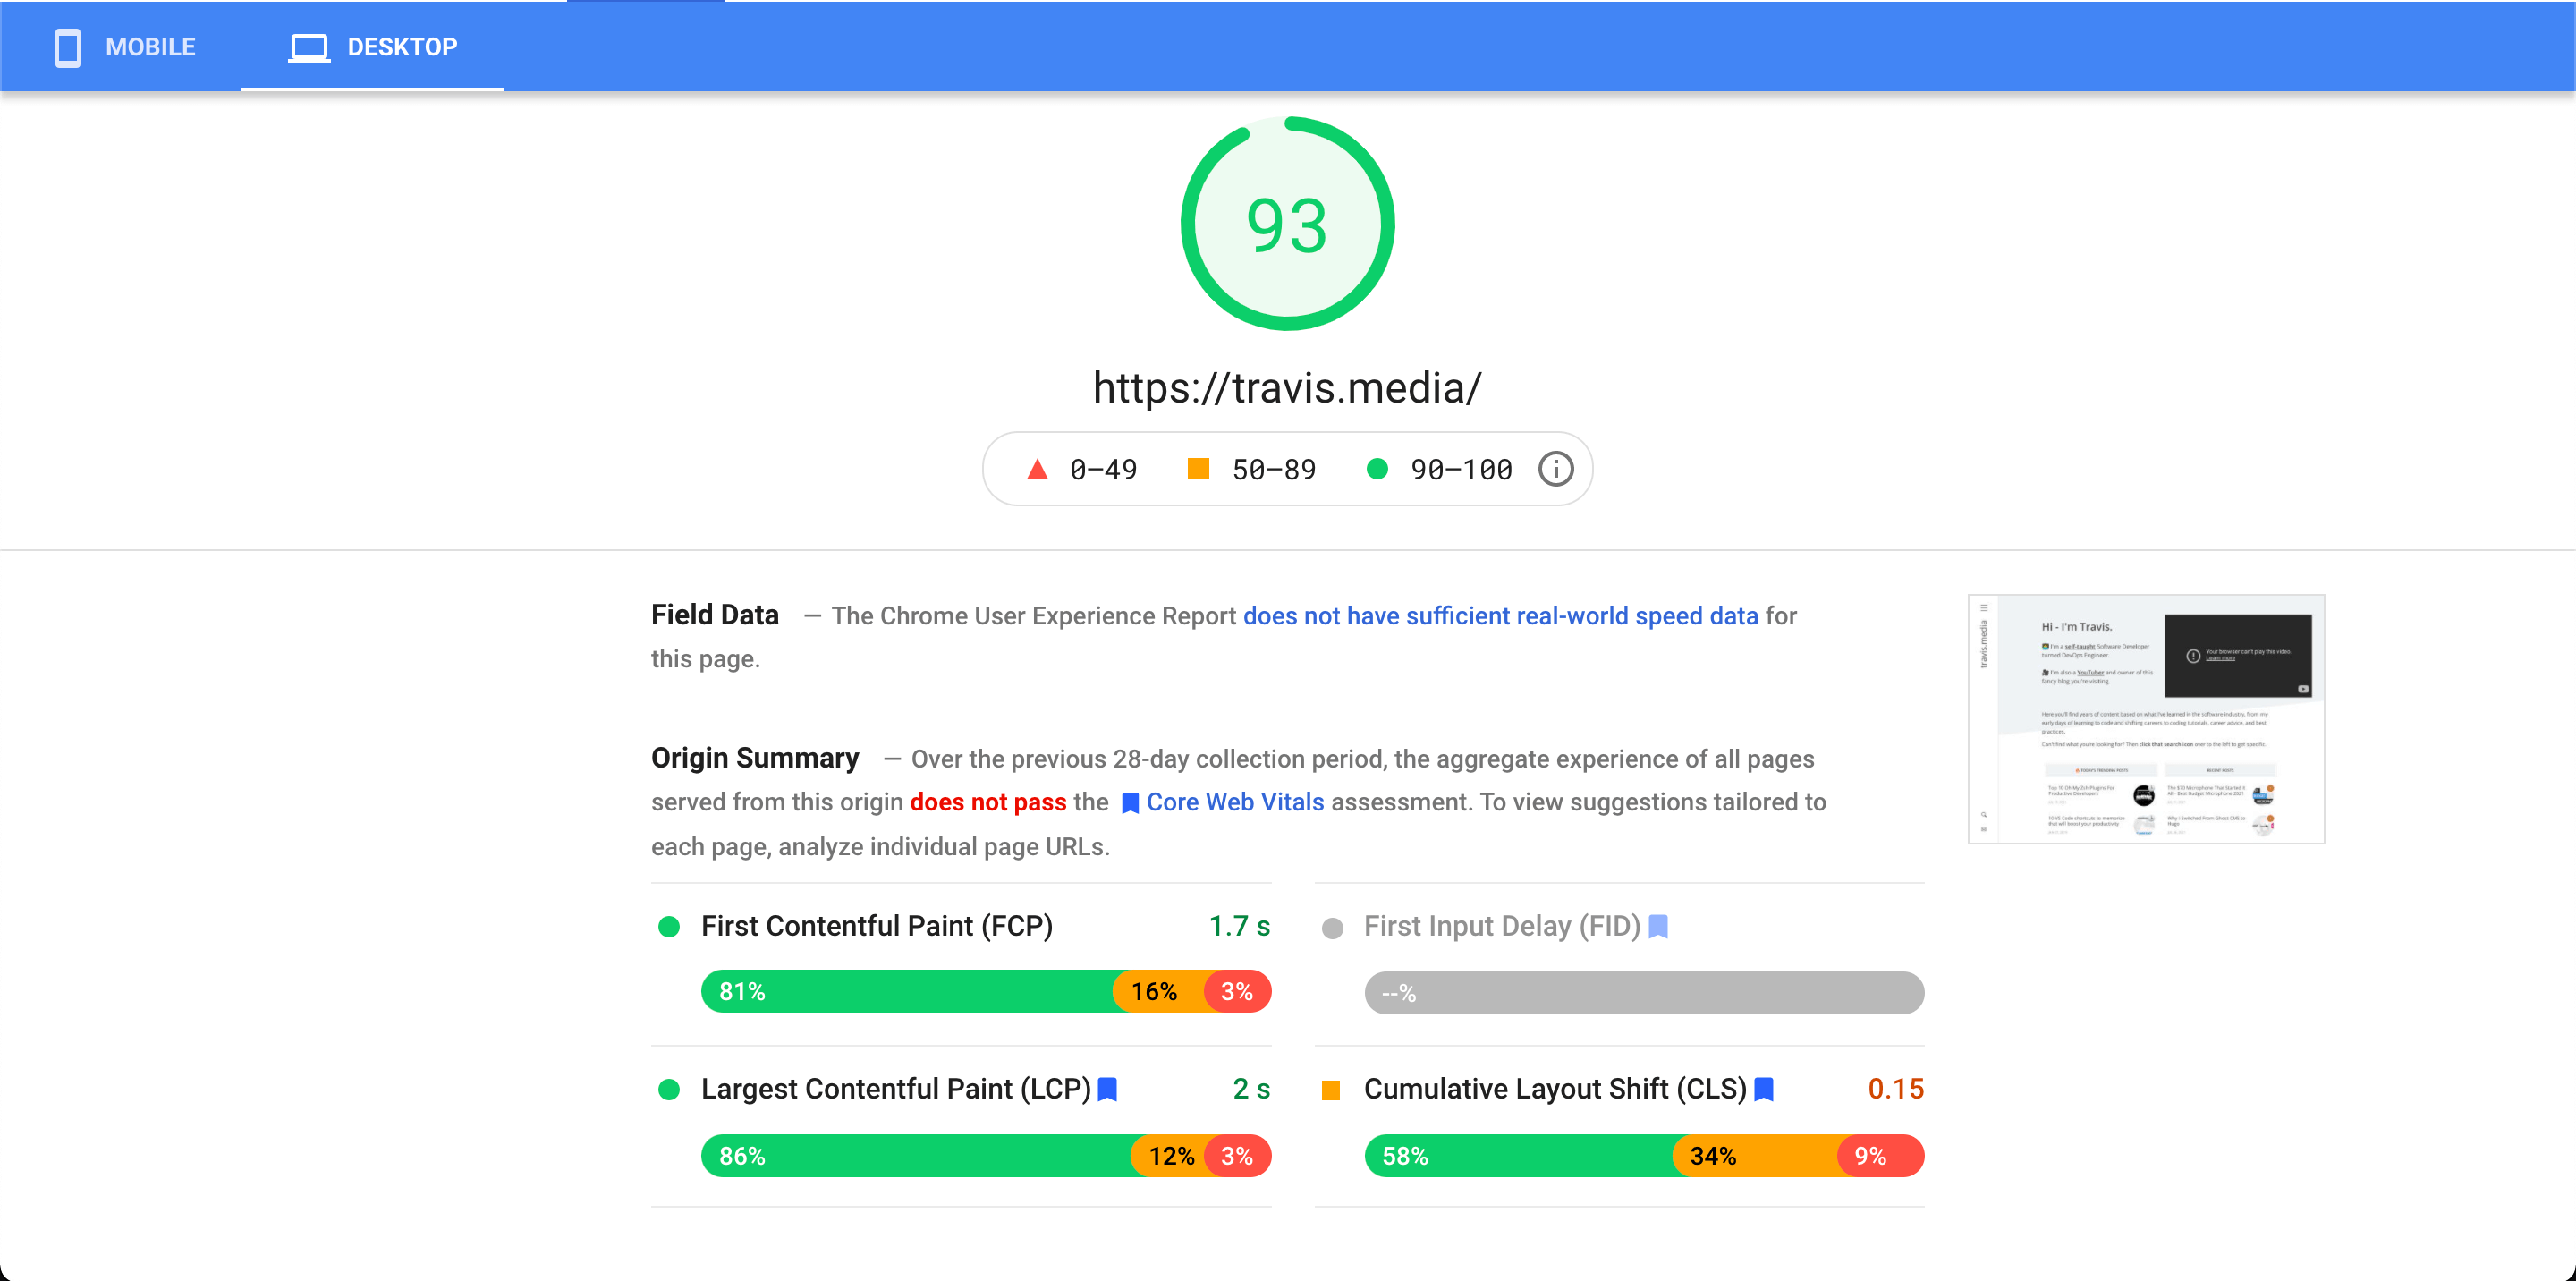Click the travis.media page screenshot thumbnail

[x=2146, y=719]
